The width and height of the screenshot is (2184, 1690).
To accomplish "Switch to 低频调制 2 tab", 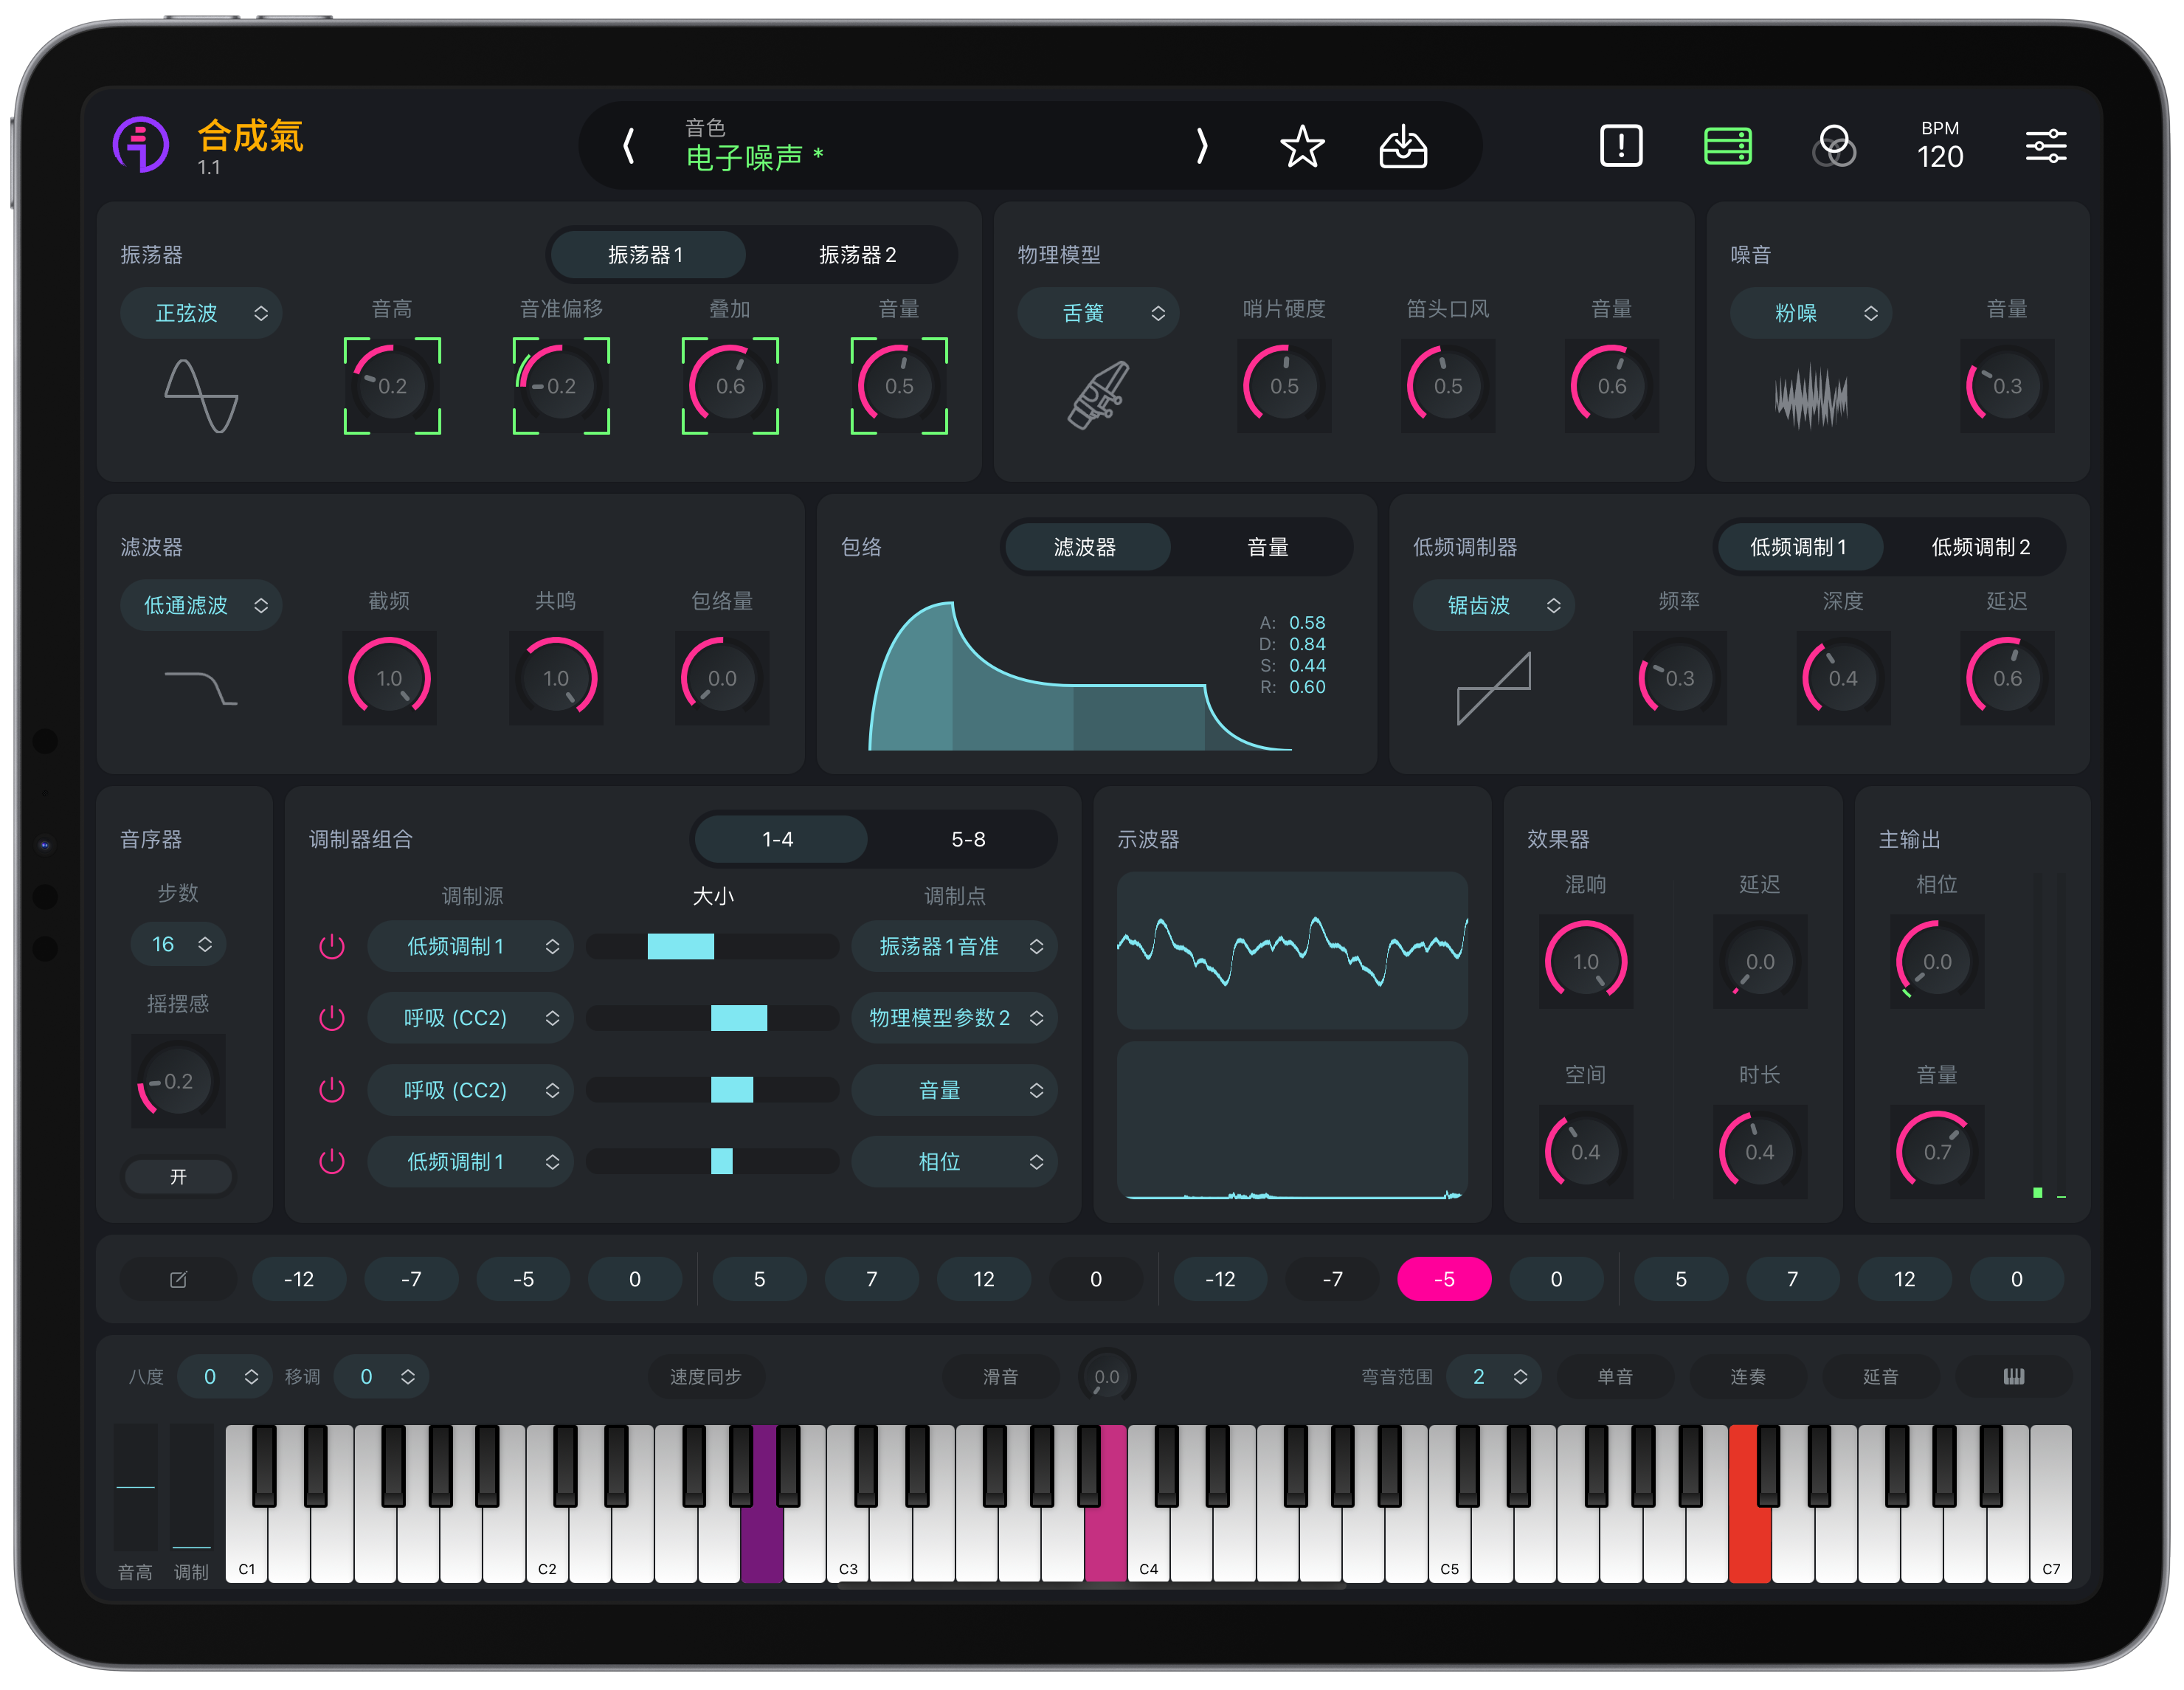I will coord(1980,547).
